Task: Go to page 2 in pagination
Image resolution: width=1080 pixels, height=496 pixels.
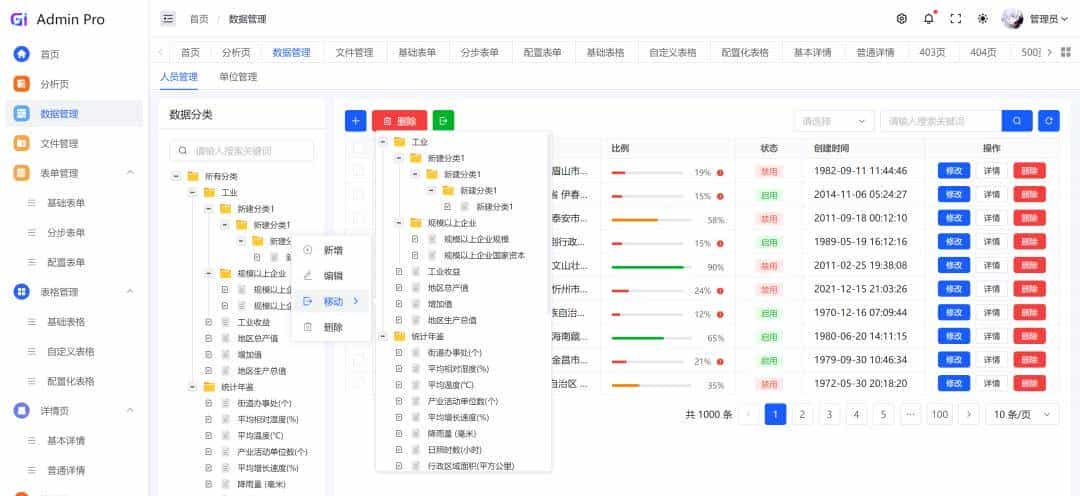Action: 802,414
